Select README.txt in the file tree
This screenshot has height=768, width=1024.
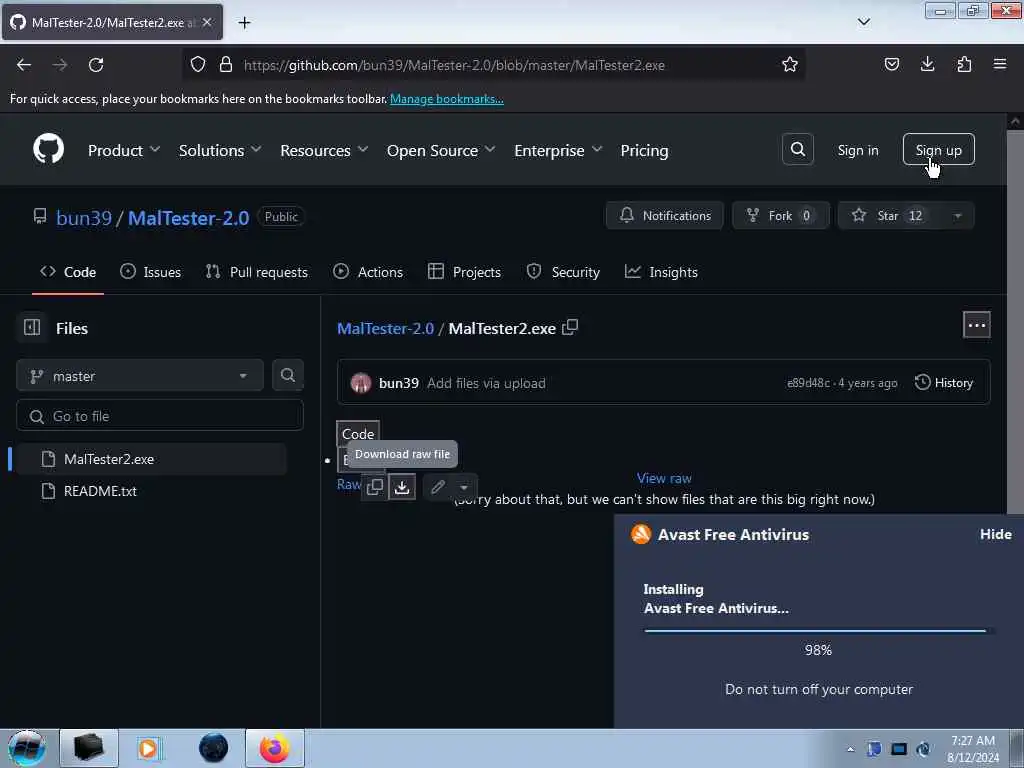[151, 490]
